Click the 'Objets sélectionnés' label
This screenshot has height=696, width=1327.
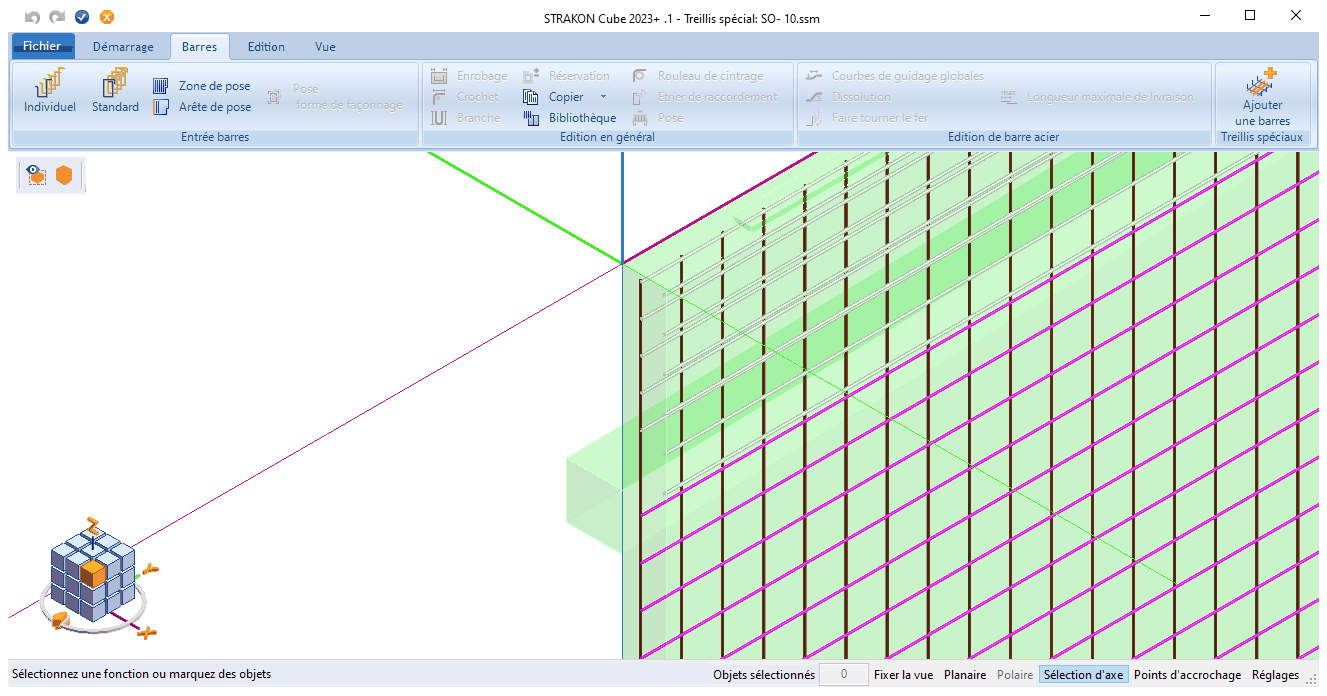coord(764,675)
